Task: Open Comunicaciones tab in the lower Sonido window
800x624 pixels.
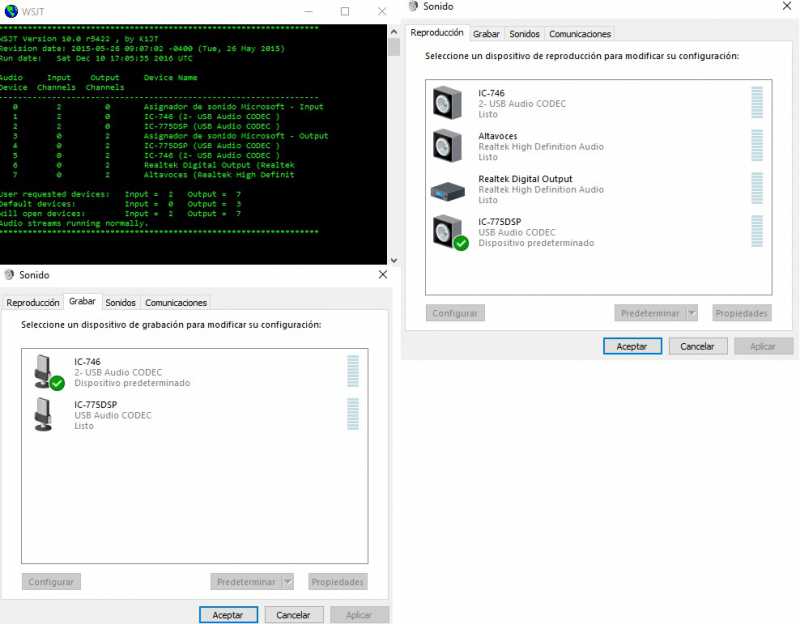Action: [176, 303]
